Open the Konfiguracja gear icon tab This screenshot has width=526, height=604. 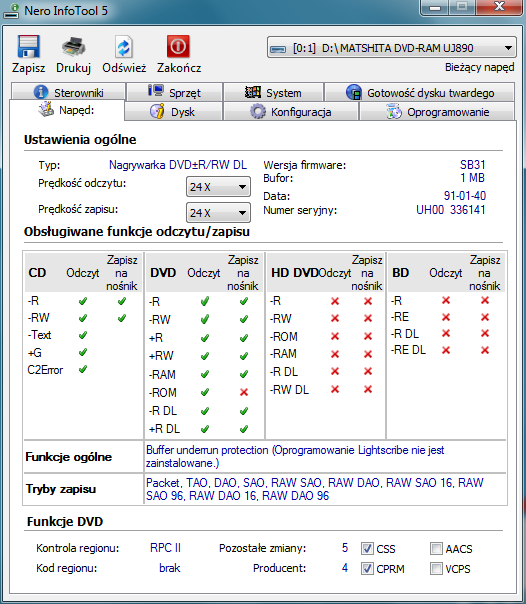click(x=258, y=112)
